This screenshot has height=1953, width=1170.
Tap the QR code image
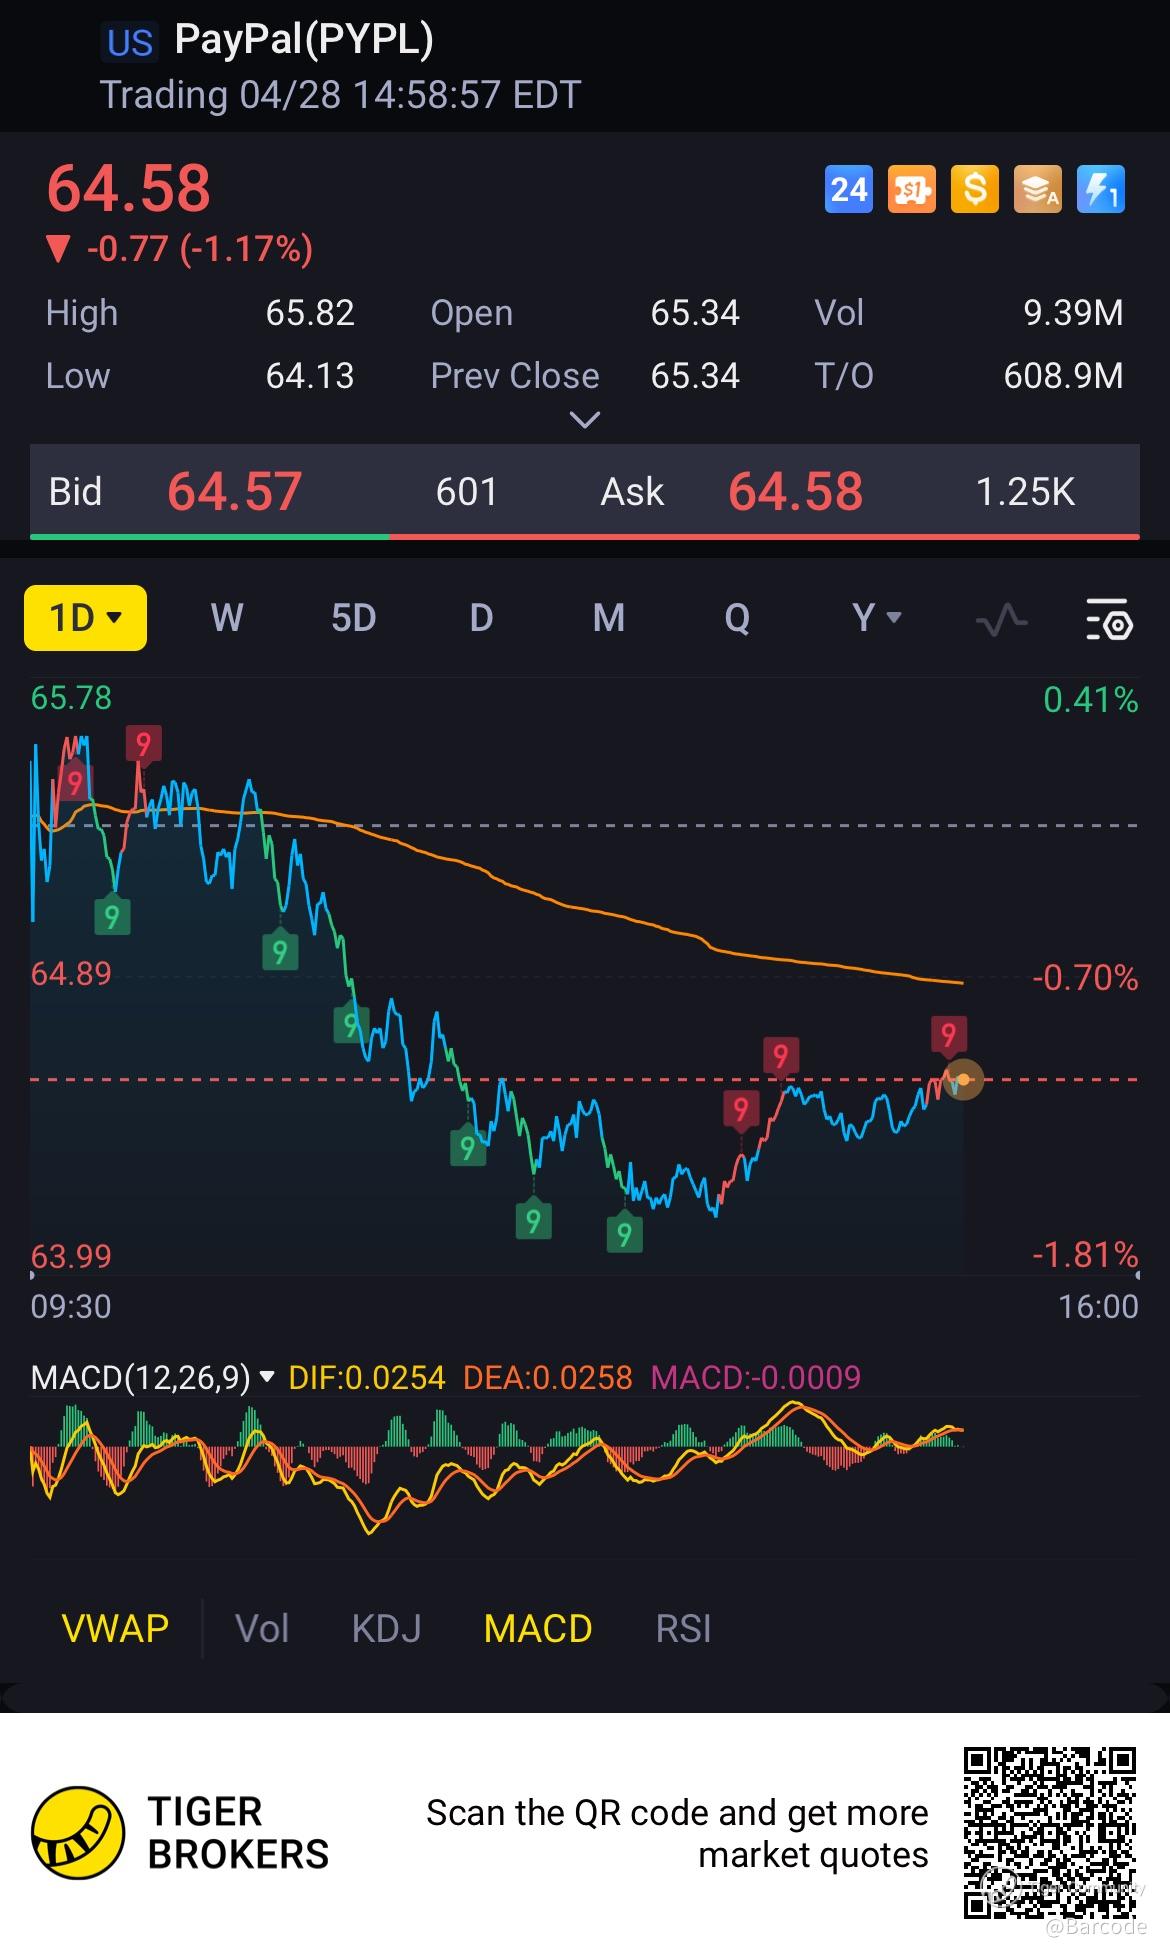pos(1050,1833)
